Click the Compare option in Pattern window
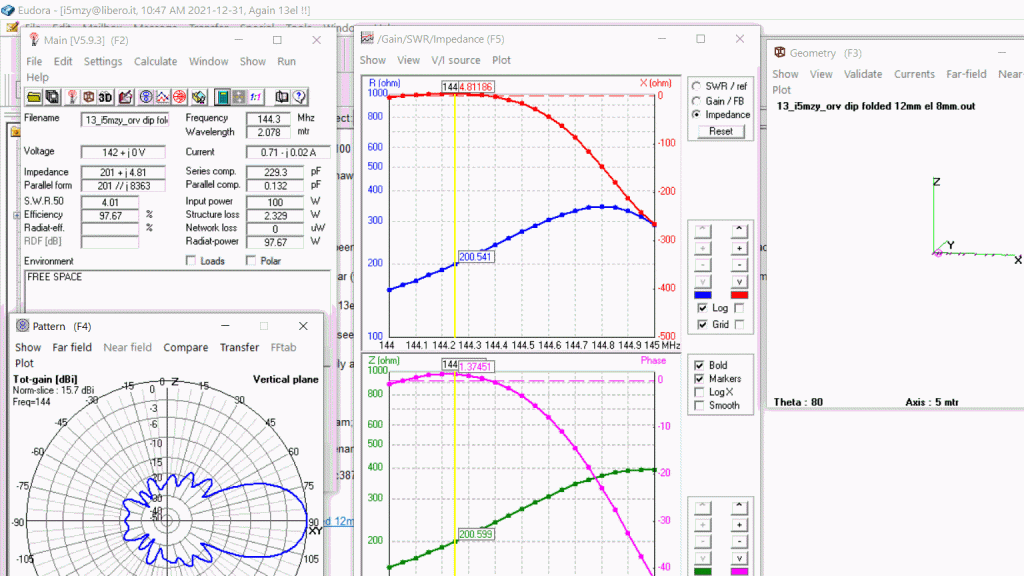This screenshot has height=576, width=1024. 185,347
